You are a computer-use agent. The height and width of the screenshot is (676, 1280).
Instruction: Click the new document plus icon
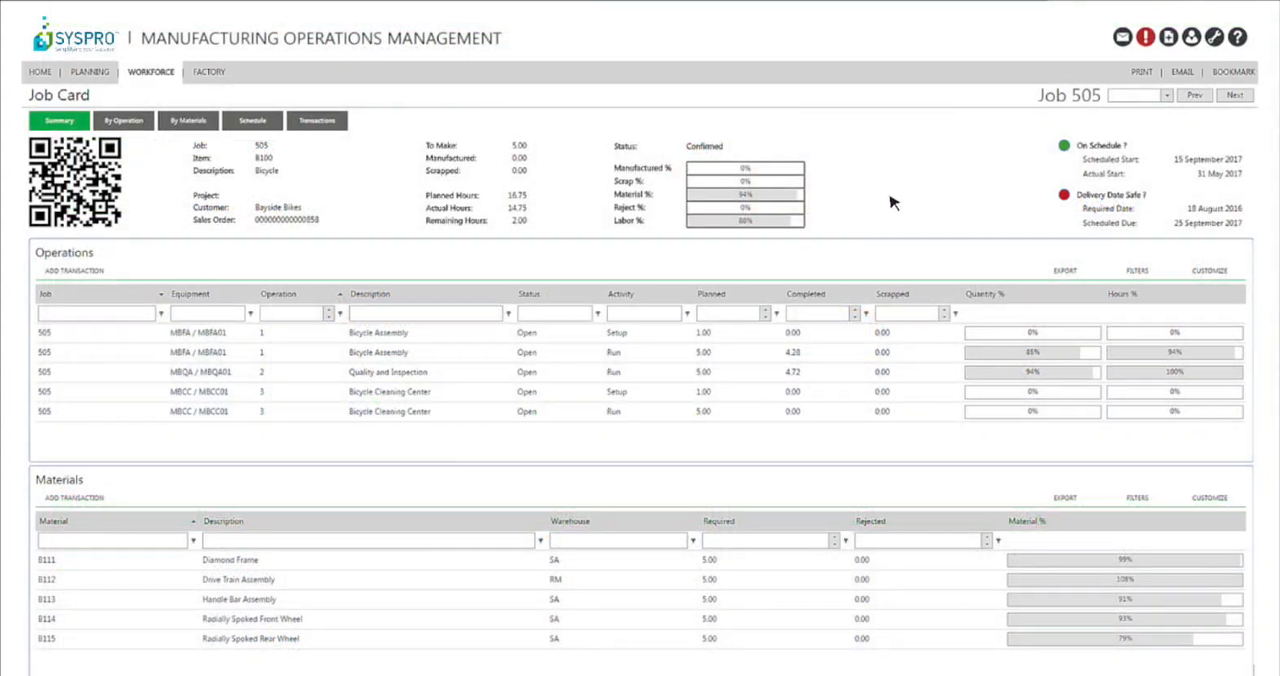tap(1169, 37)
